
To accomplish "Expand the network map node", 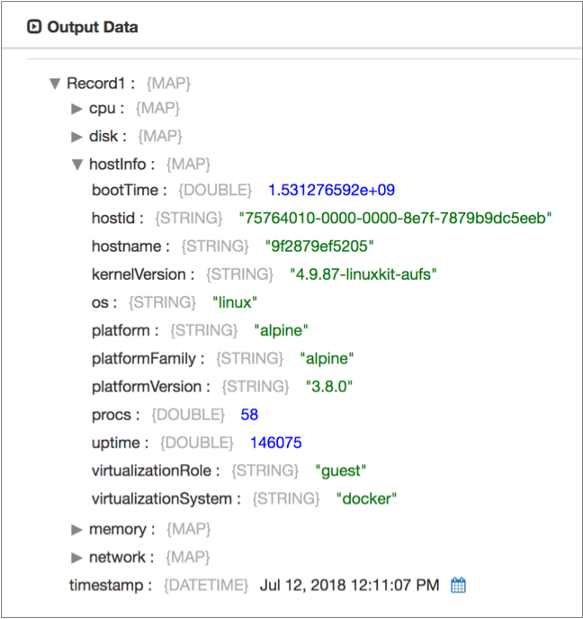I will 77,558.
